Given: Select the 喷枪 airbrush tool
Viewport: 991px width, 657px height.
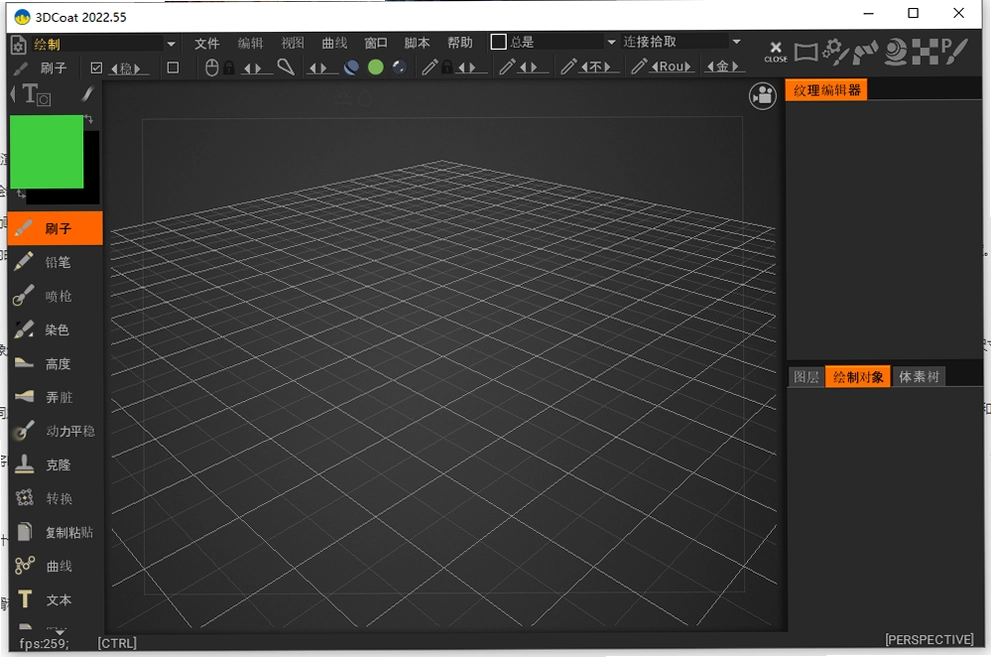Looking at the screenshot, I should click(x=55, y=296).
